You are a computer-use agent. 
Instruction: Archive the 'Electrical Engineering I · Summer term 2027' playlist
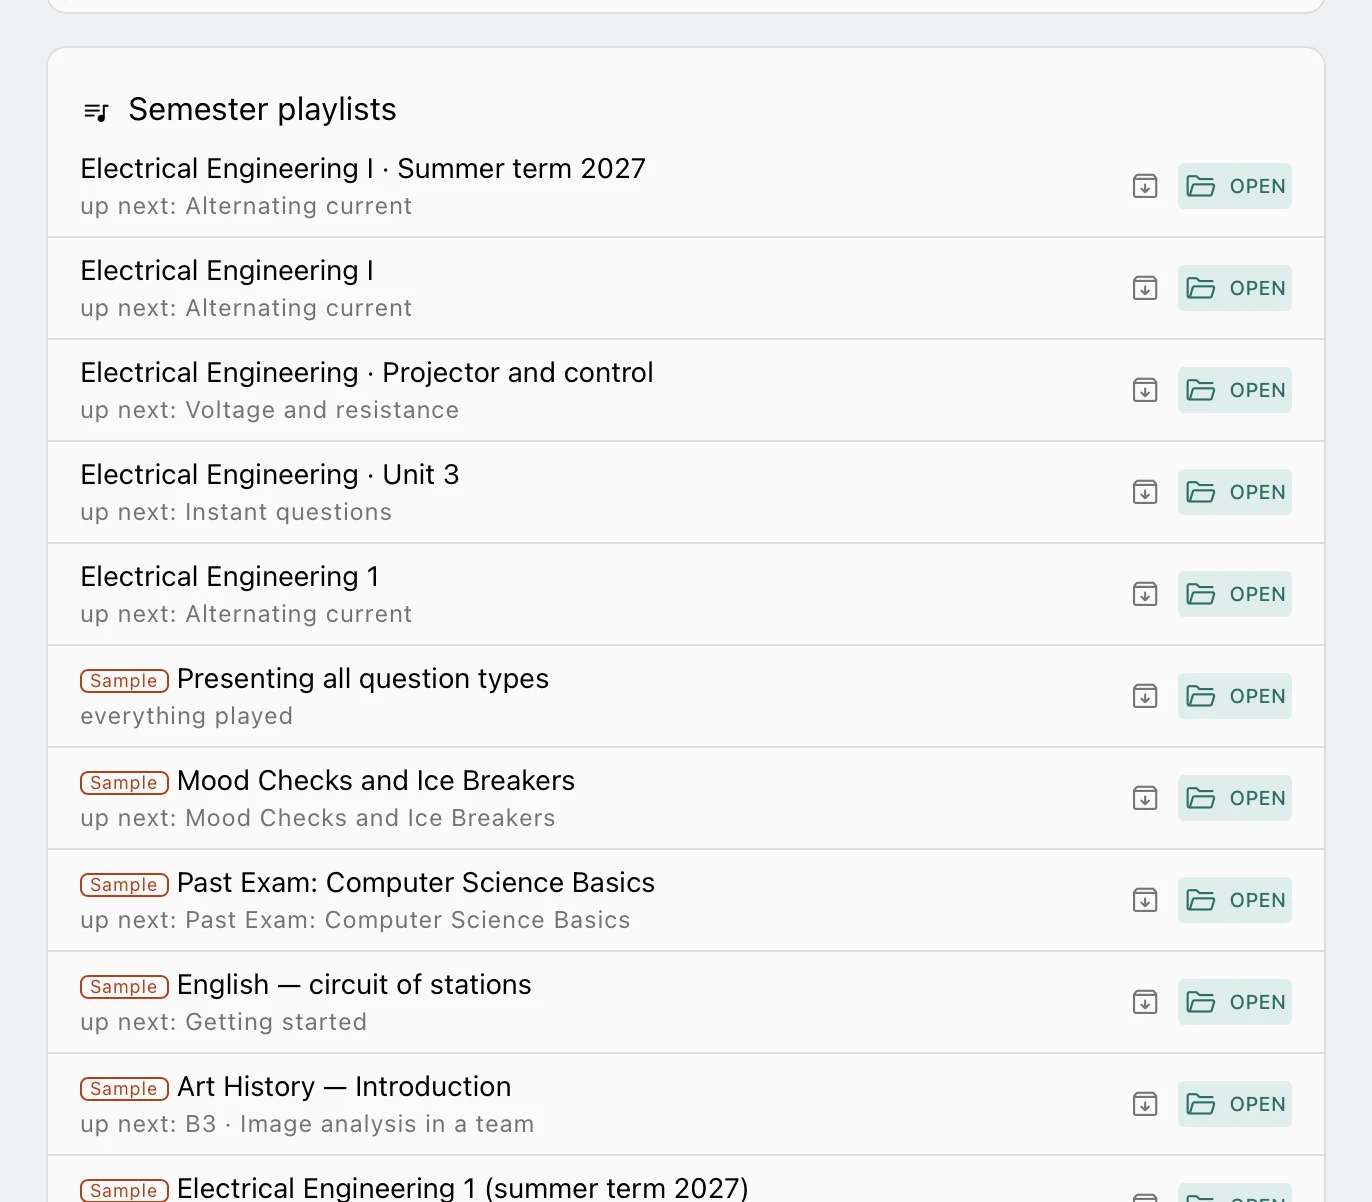click(1145, 186)
